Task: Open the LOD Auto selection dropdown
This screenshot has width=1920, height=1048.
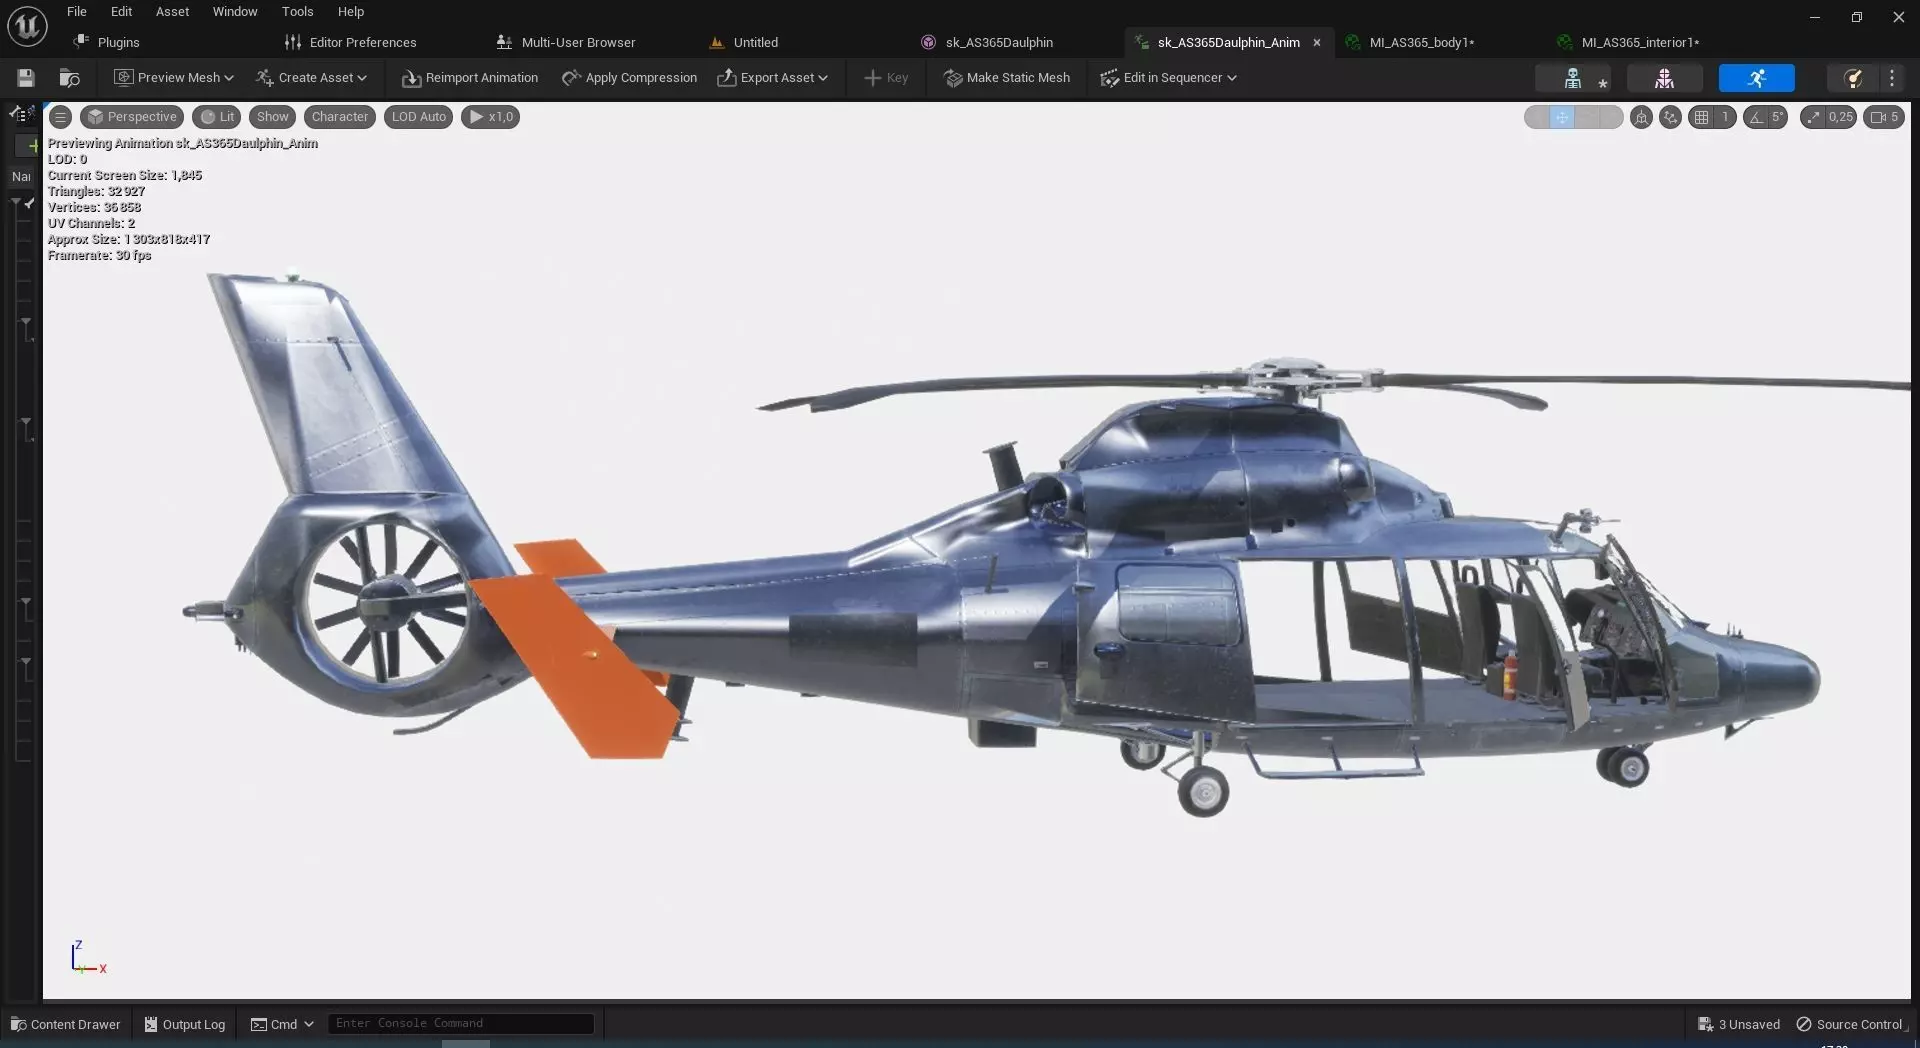Action: [419, 117]
